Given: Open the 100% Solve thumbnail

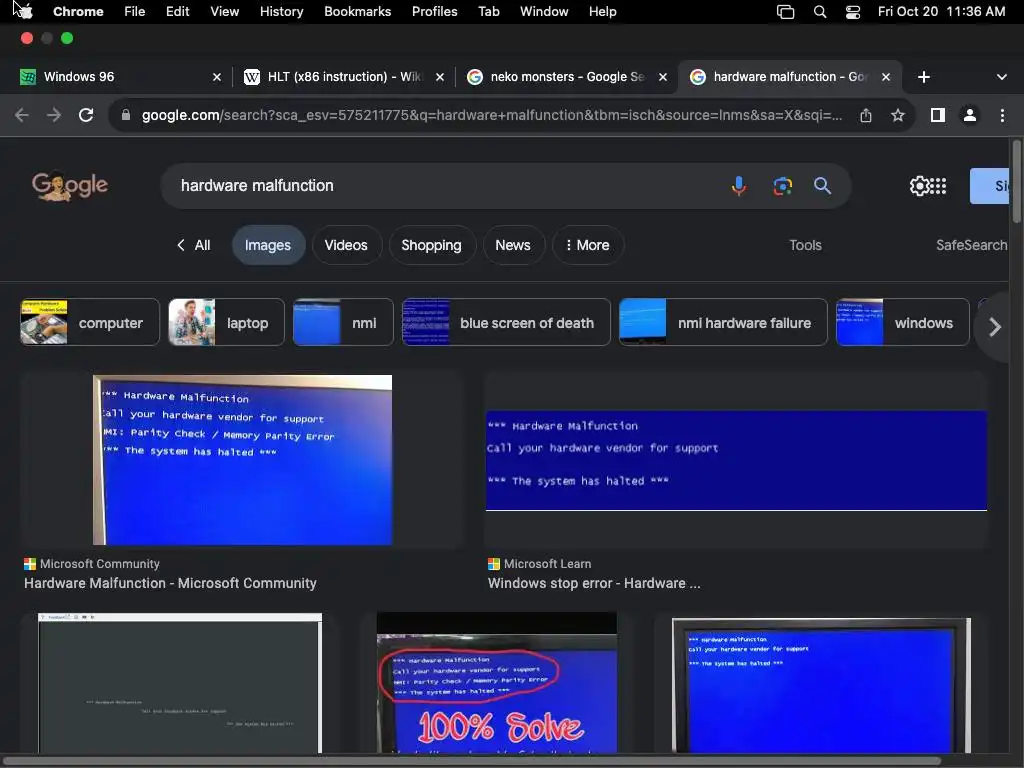Looking at the screenshot, I should [496, 682].
